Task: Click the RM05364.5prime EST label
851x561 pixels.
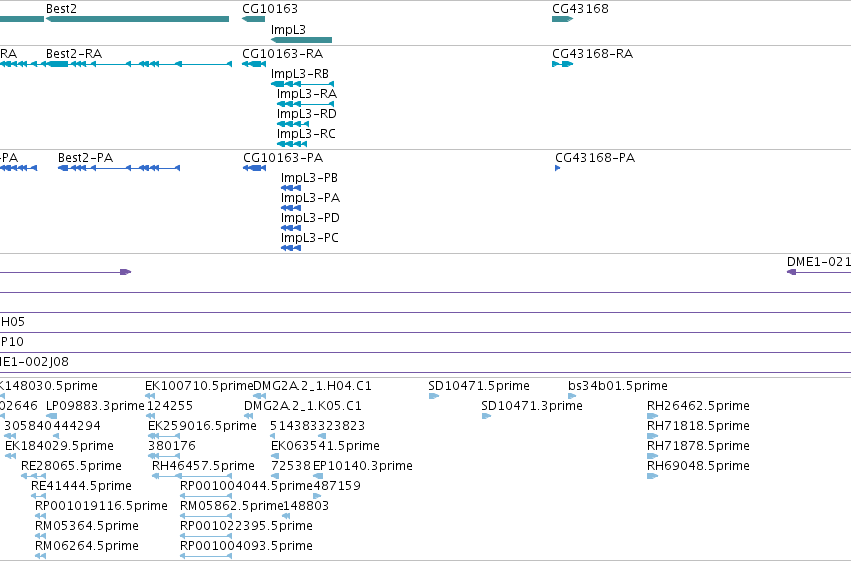Action: pyautogui.click(x=87, y=526)
